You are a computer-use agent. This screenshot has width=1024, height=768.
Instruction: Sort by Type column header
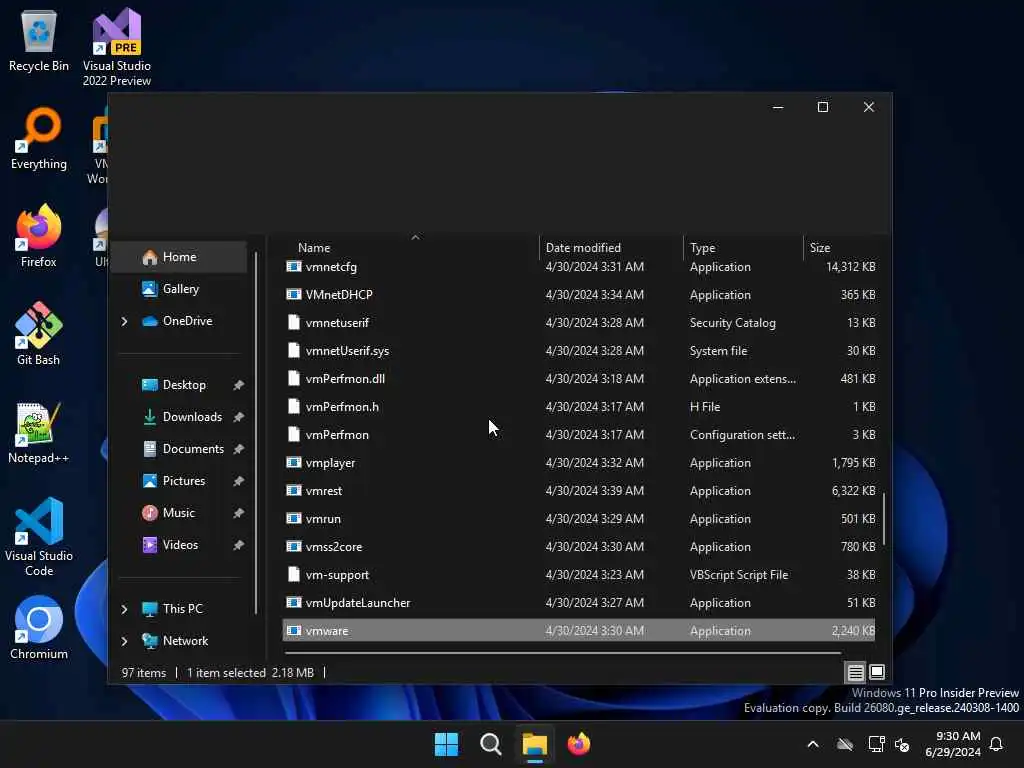pyautogui.click(x=743, y=248)
